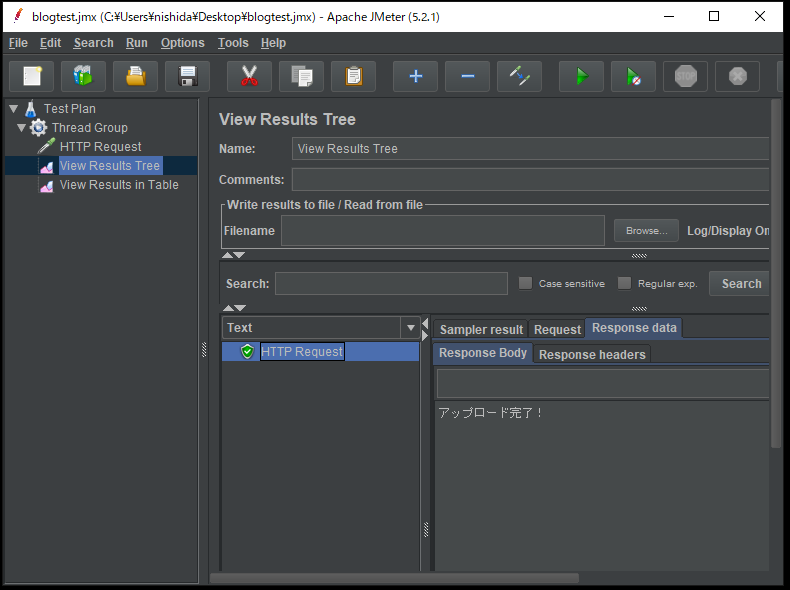Click the Cut scissors icon
Image resolution: width=790 pixels, height=590 pixels.
click(249, 77)
